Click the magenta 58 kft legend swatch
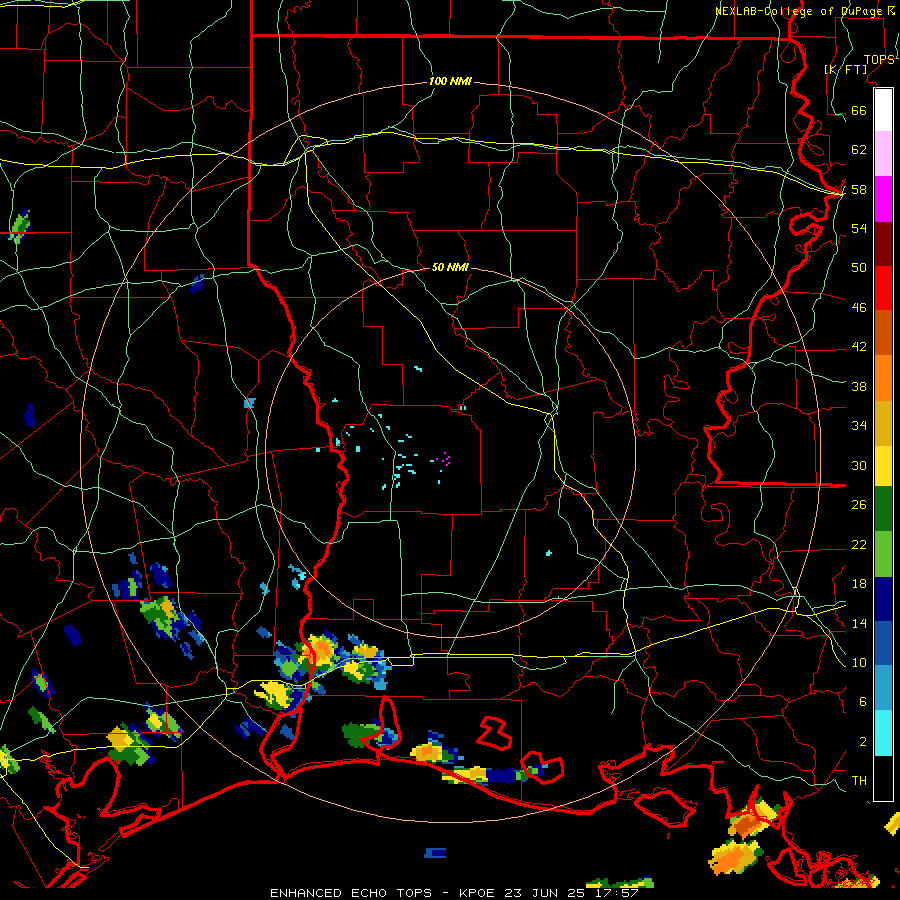This screenshot has width=900, height=900. [883, 199]
